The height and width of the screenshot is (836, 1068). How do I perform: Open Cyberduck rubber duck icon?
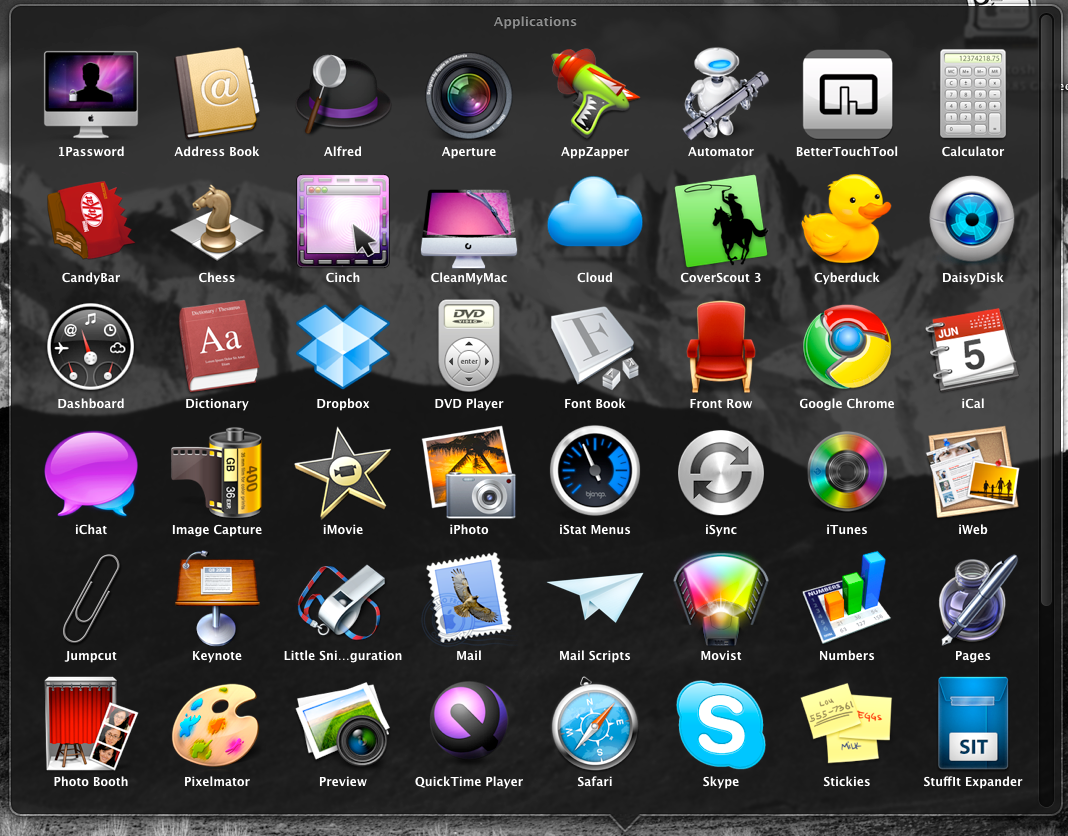click(847, 219)
